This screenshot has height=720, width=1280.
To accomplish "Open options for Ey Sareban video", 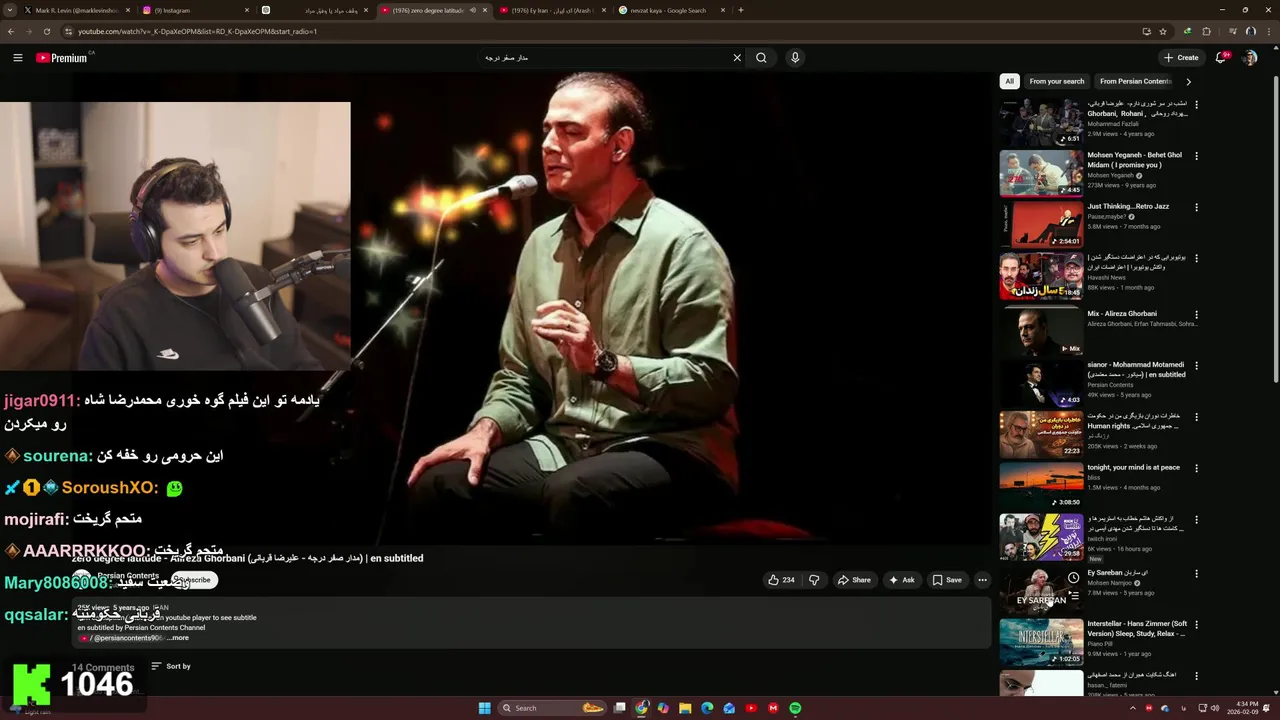I will (1196, 573).
